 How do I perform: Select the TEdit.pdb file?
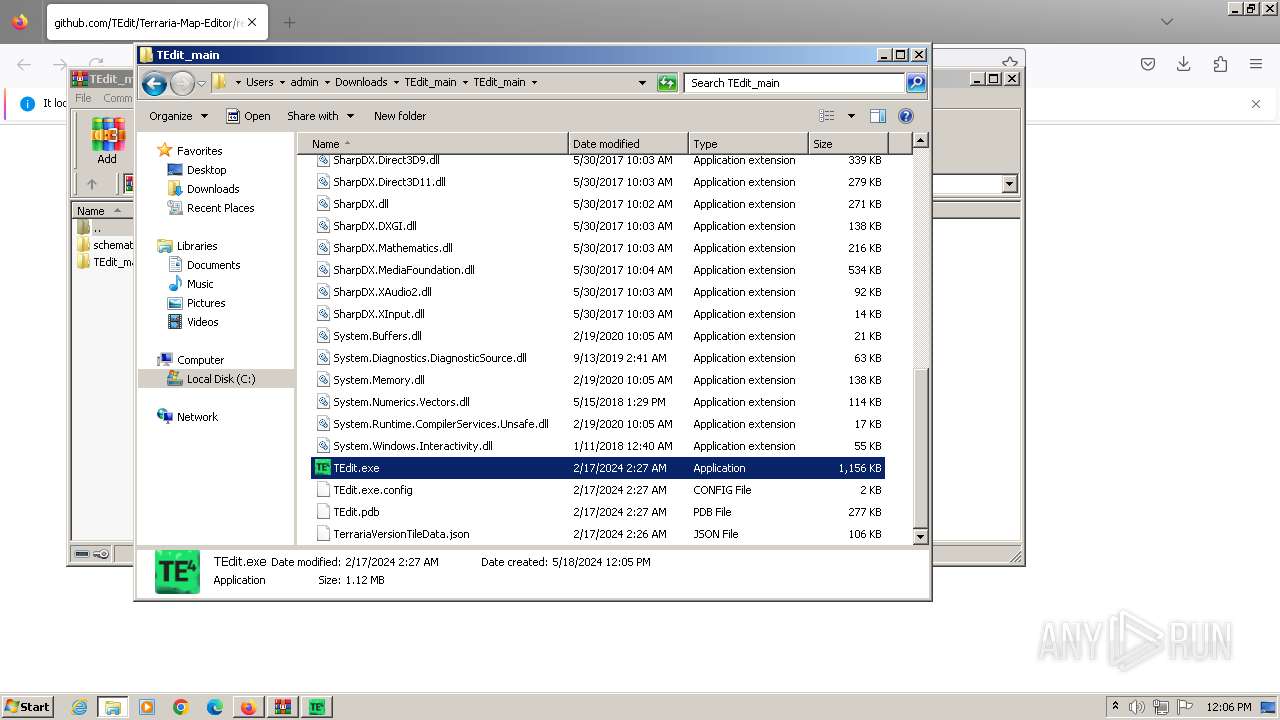point(598,512)
